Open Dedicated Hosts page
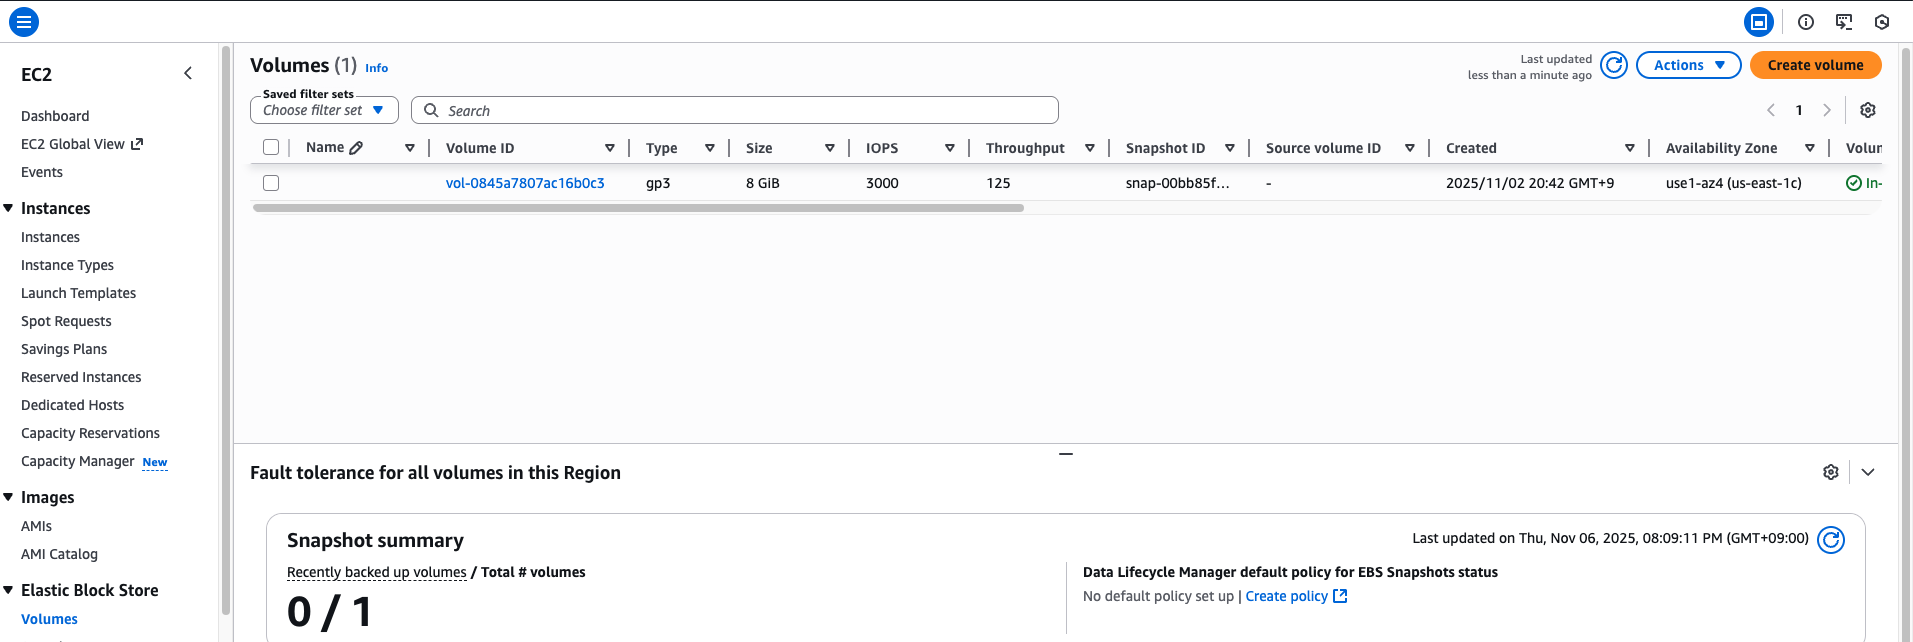Image resolution: width=1913 pixels, height=642 pixels. [72, 405]
